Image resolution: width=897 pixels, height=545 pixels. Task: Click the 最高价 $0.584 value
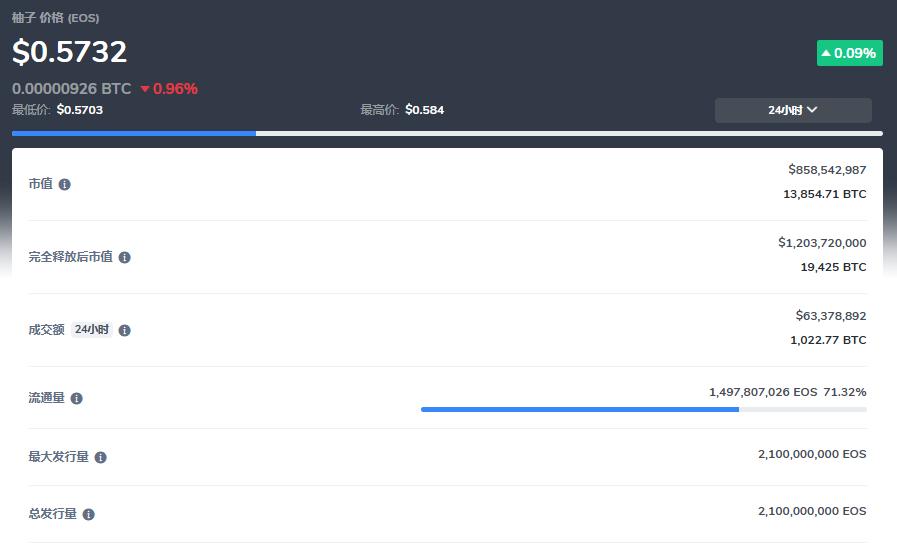tap(424, 110)
